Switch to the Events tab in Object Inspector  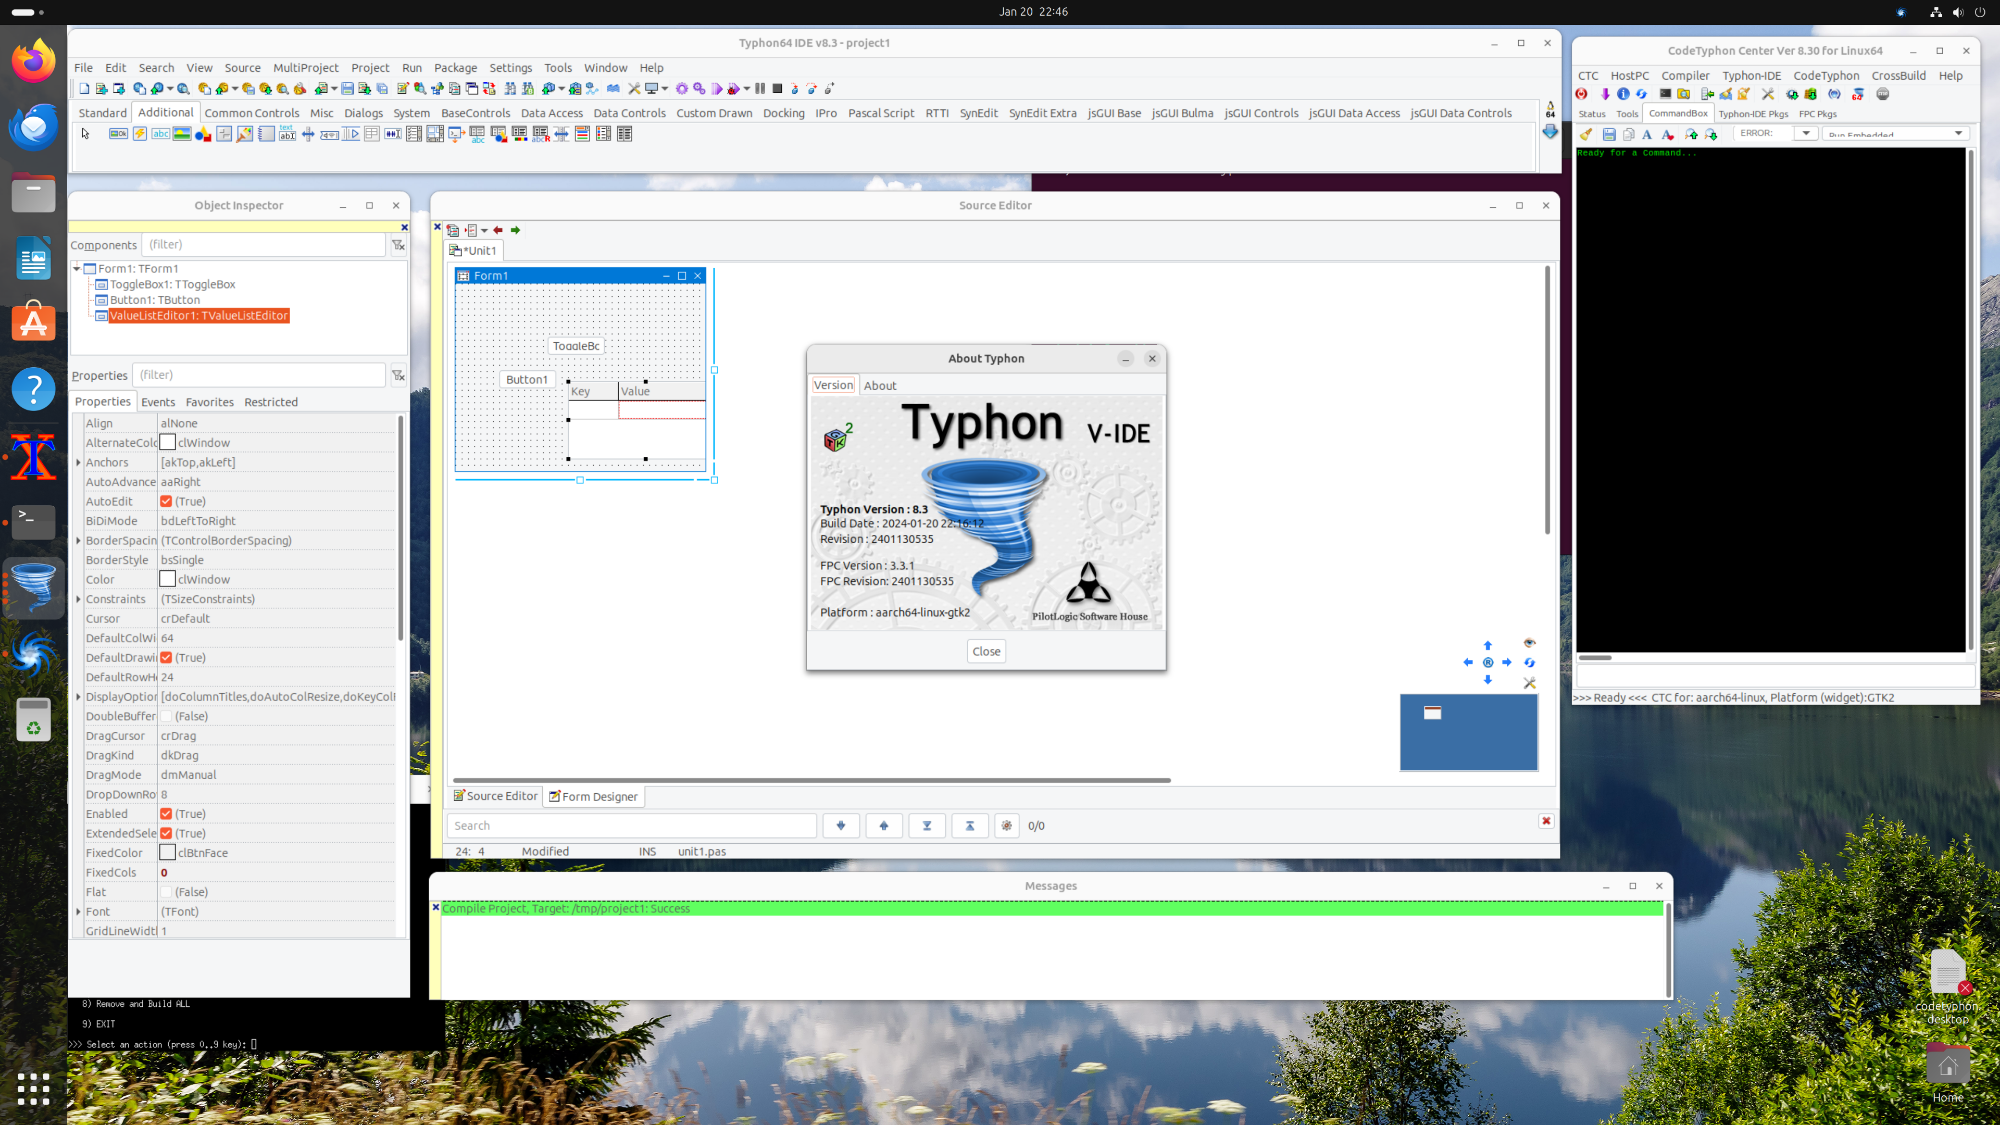[158, 402]
